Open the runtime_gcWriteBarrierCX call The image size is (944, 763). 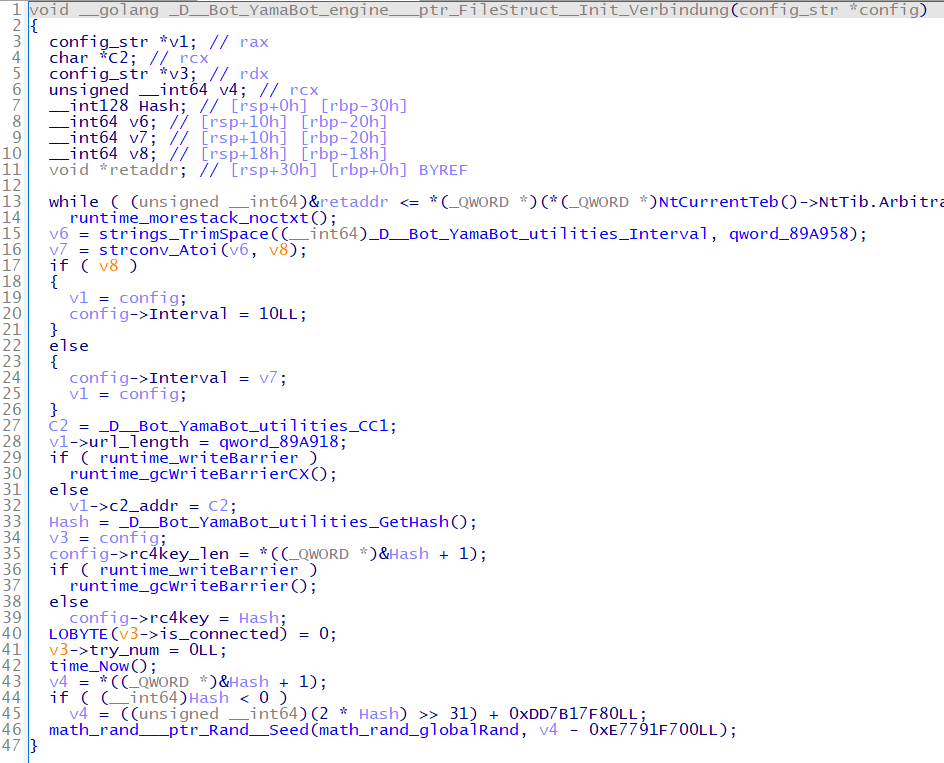tap(188, 474)
